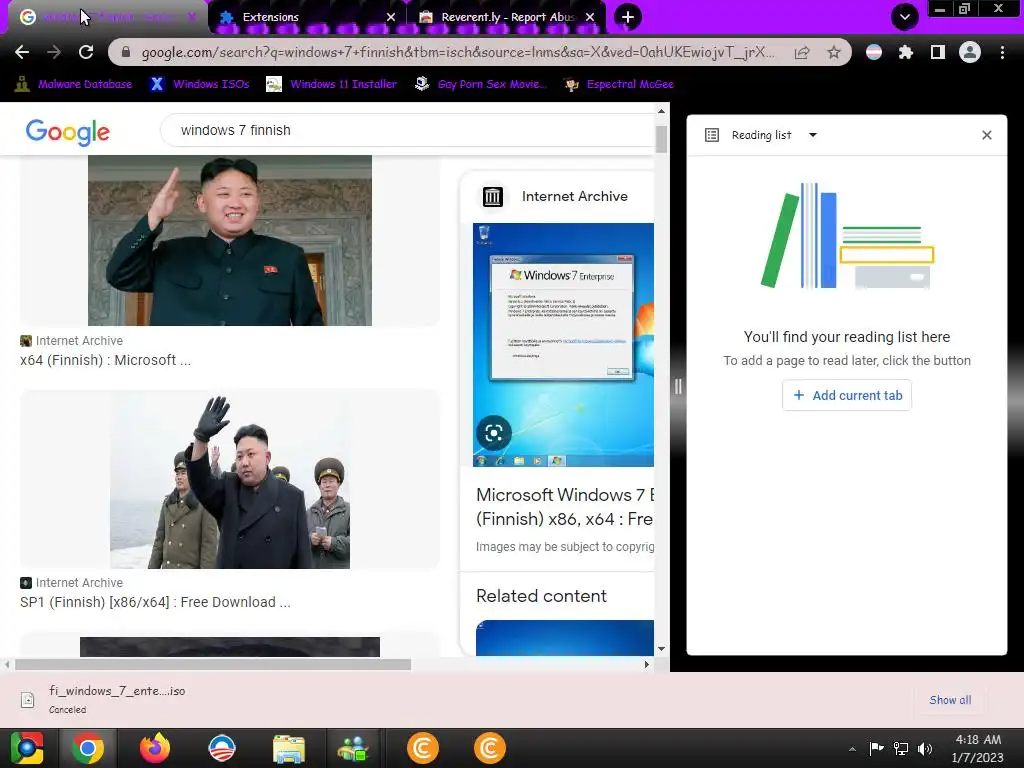Image resolution: width=1024 pixels, height=768 pixels.
Task: Switch to the Reverent.ly Report Abuse tab
Action: (x=507, y=17)
